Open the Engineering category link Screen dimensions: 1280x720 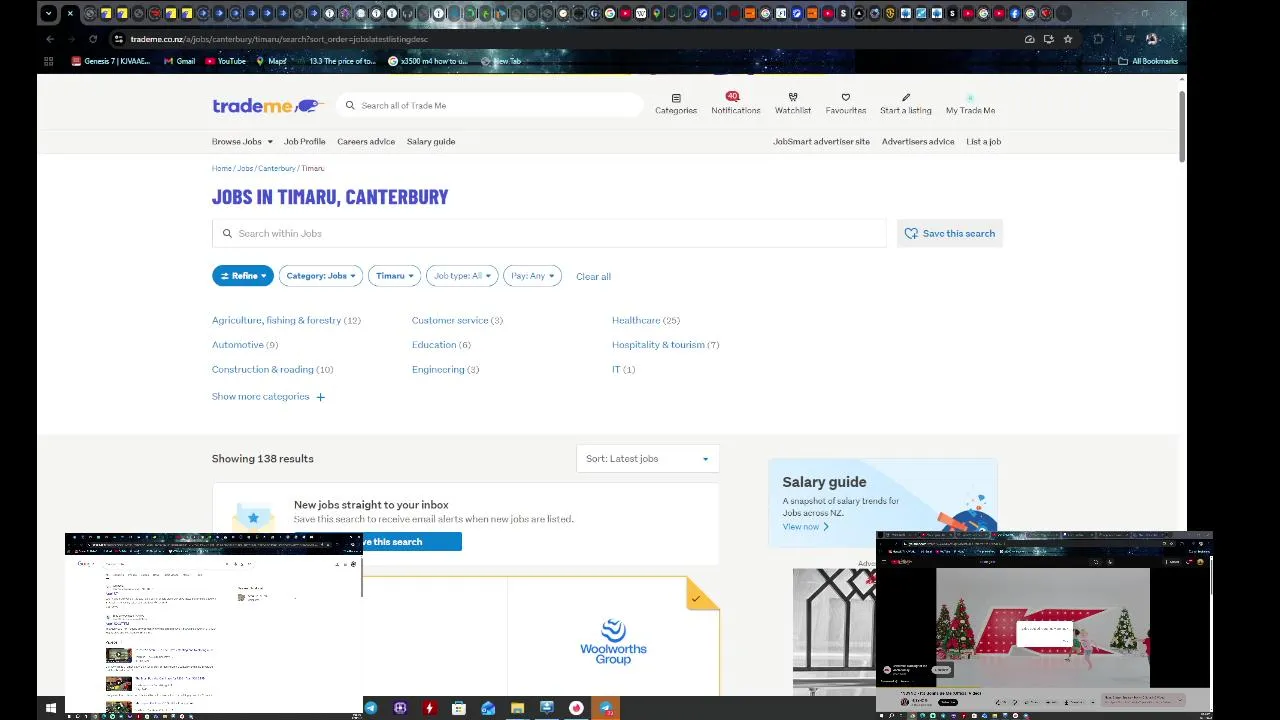(445, 369)
